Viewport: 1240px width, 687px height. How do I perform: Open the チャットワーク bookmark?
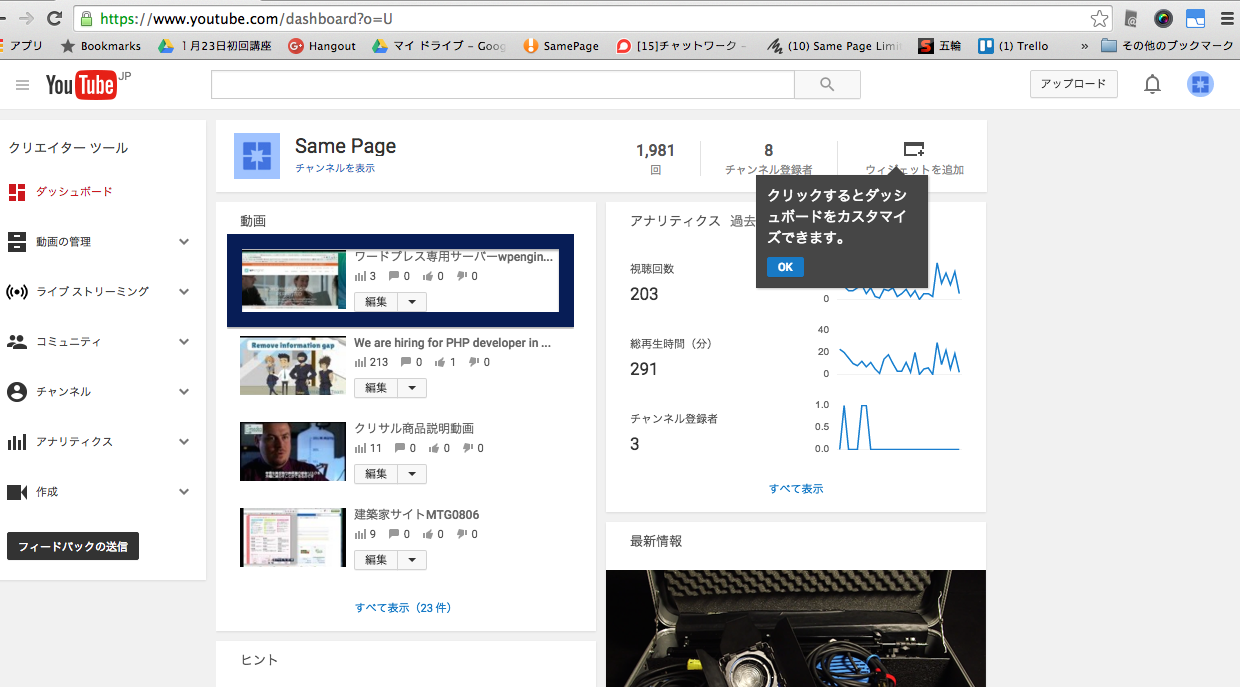click(682, 46)
